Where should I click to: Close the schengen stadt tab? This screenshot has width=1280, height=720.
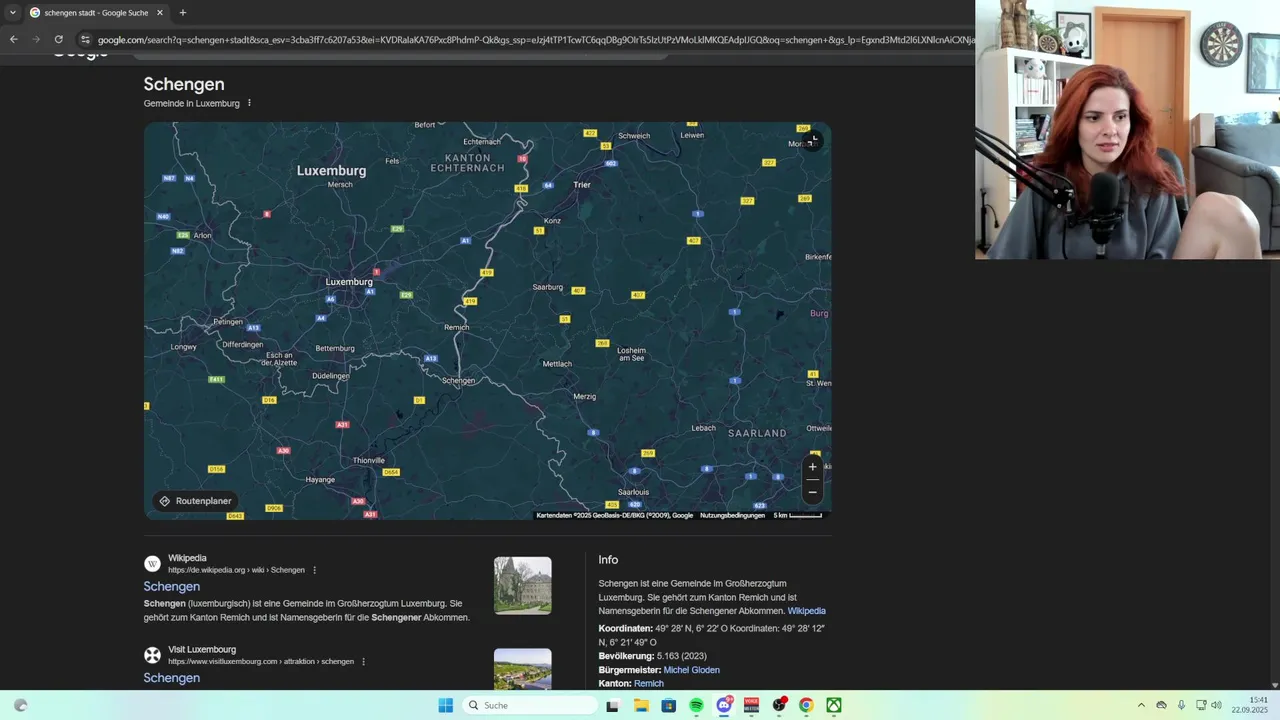click(x=161, y=13)
